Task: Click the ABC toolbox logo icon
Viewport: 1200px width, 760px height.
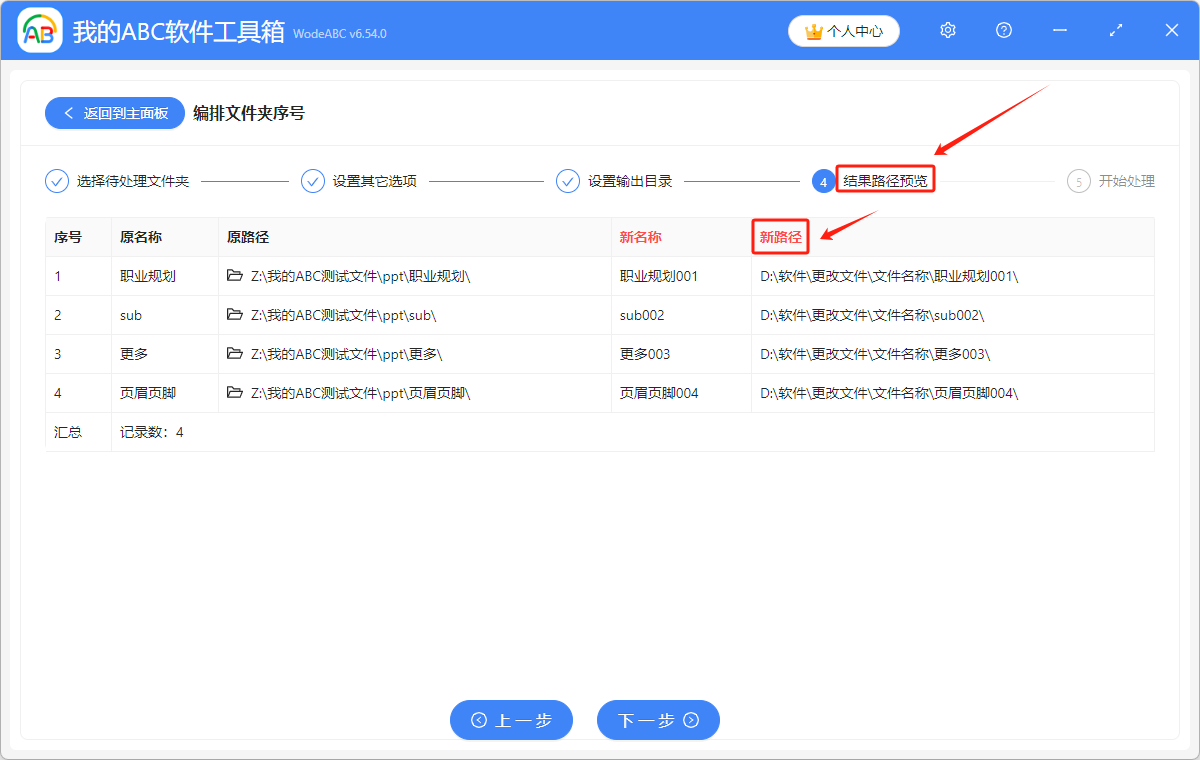Action: [x=40, y=30]
